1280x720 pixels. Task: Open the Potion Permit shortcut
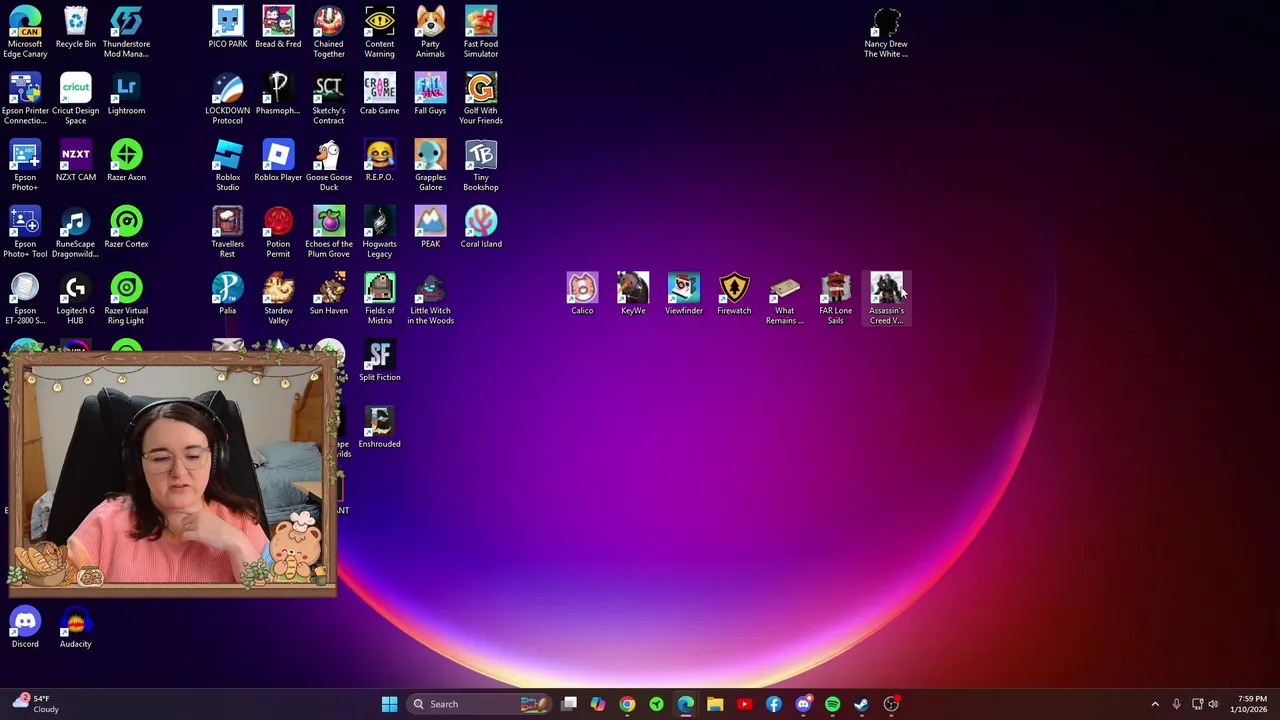tap(278, 232)
